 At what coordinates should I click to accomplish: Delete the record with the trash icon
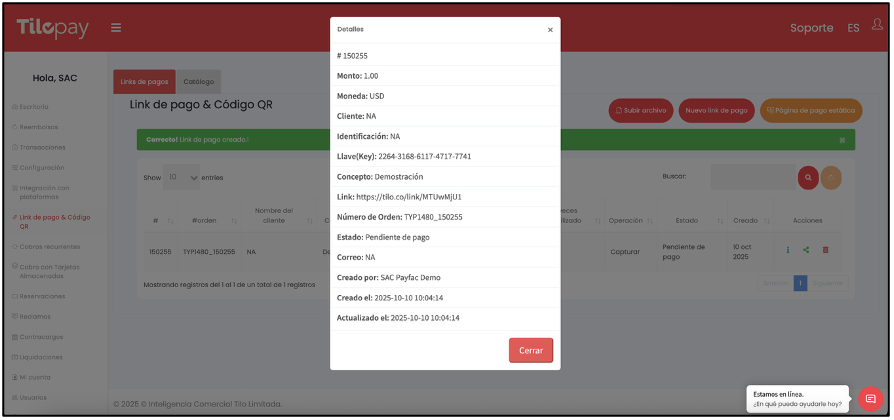[825, 250]
